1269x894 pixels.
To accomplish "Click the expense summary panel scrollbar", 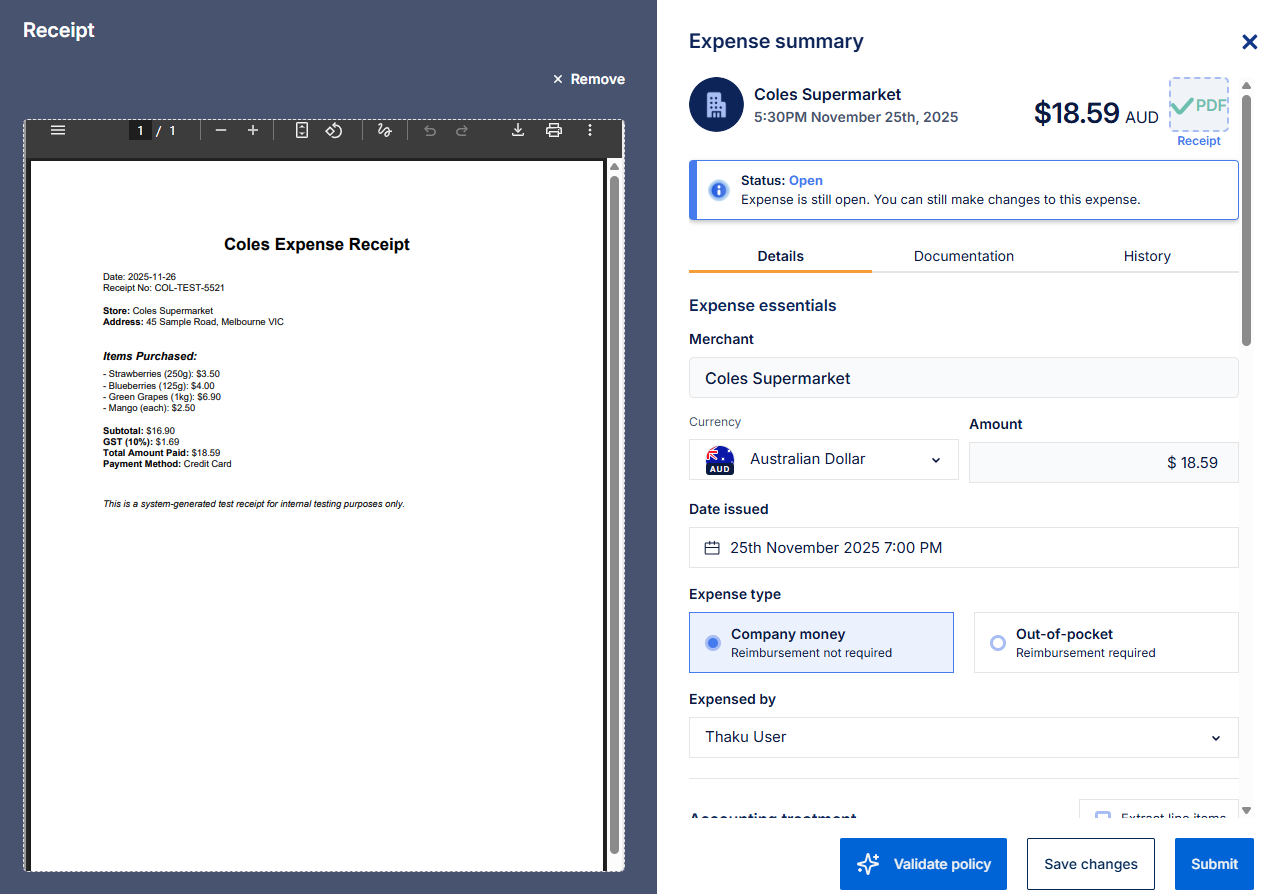I will tap(1246, 220).
